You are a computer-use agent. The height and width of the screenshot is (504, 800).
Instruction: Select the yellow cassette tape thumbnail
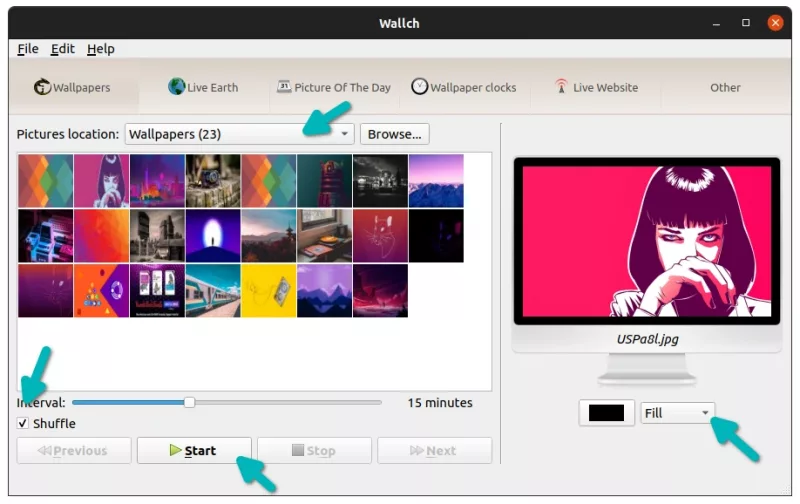(x=269, y=291)
